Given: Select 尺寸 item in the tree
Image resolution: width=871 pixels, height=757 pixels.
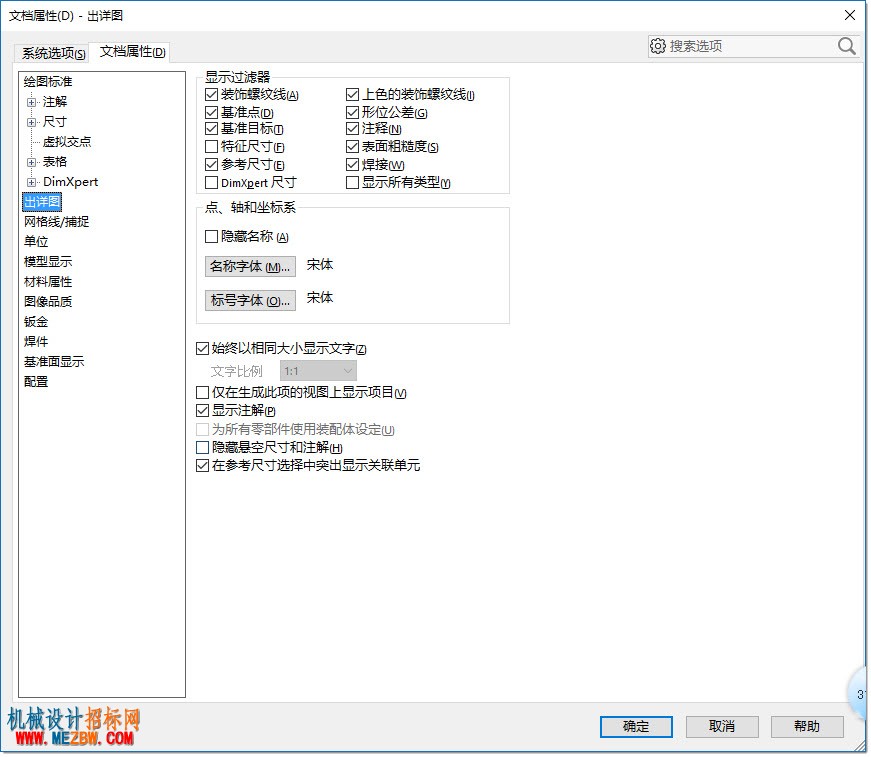Looking at the screenshot, I should click(55, 122).
